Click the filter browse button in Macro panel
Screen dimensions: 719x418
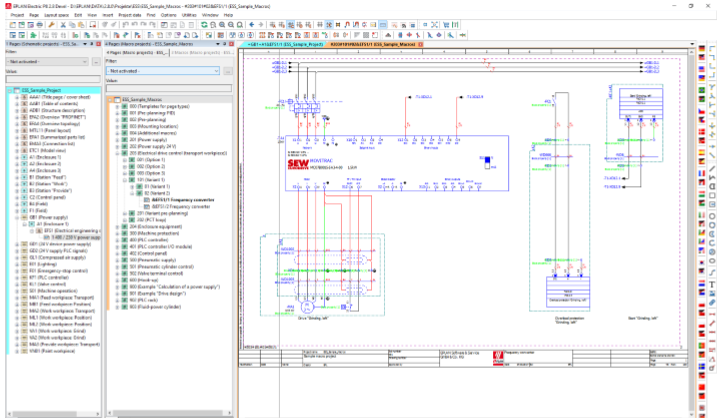pyautogui.click(x=229, y=72)
